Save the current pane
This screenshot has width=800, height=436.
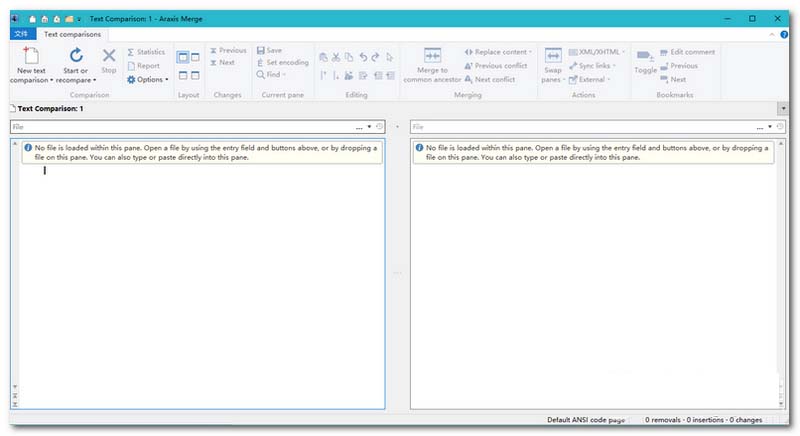click(x=269, y=50)
